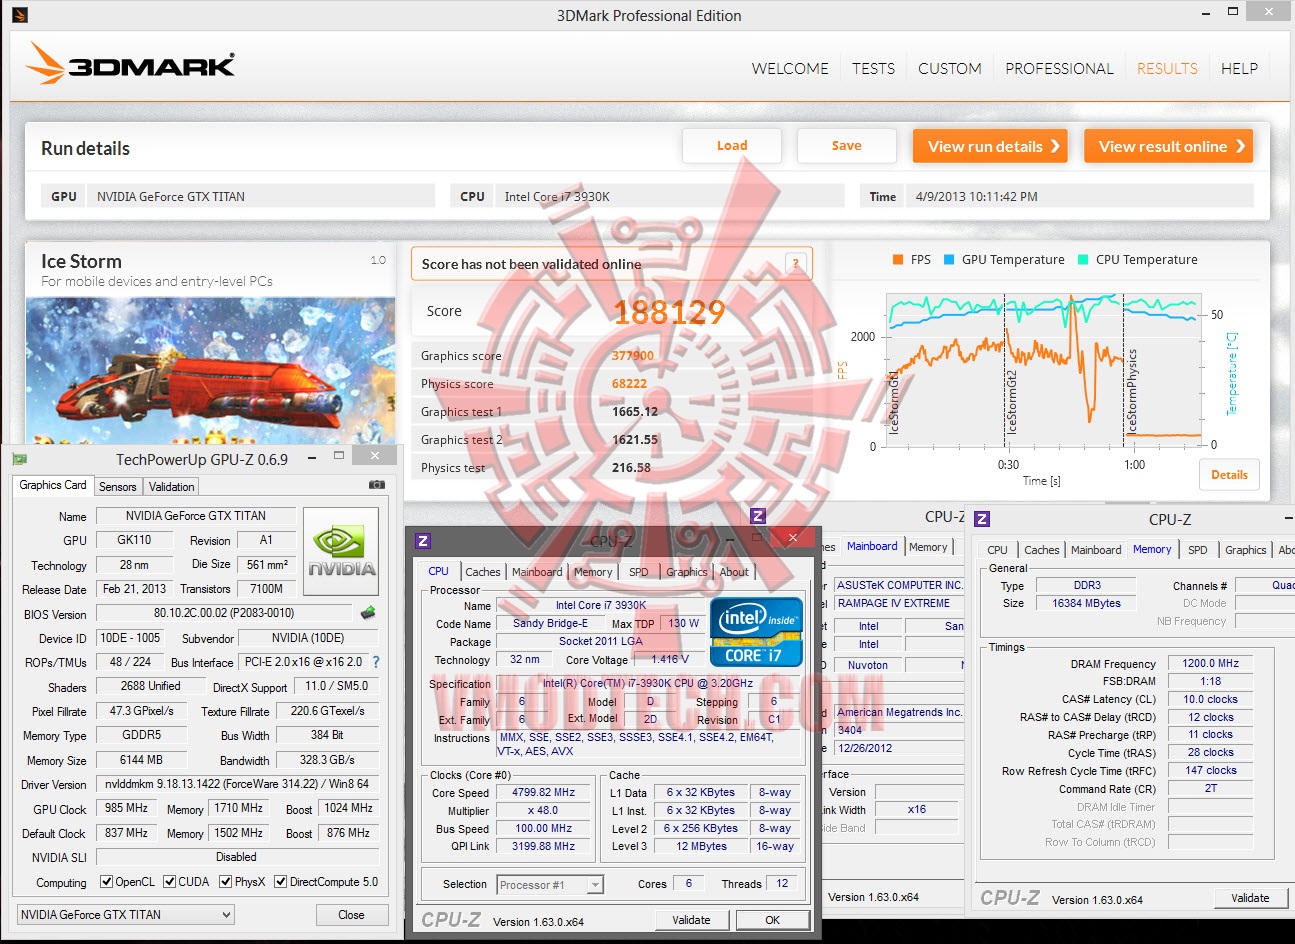Click the Save button

click(846, 146)
